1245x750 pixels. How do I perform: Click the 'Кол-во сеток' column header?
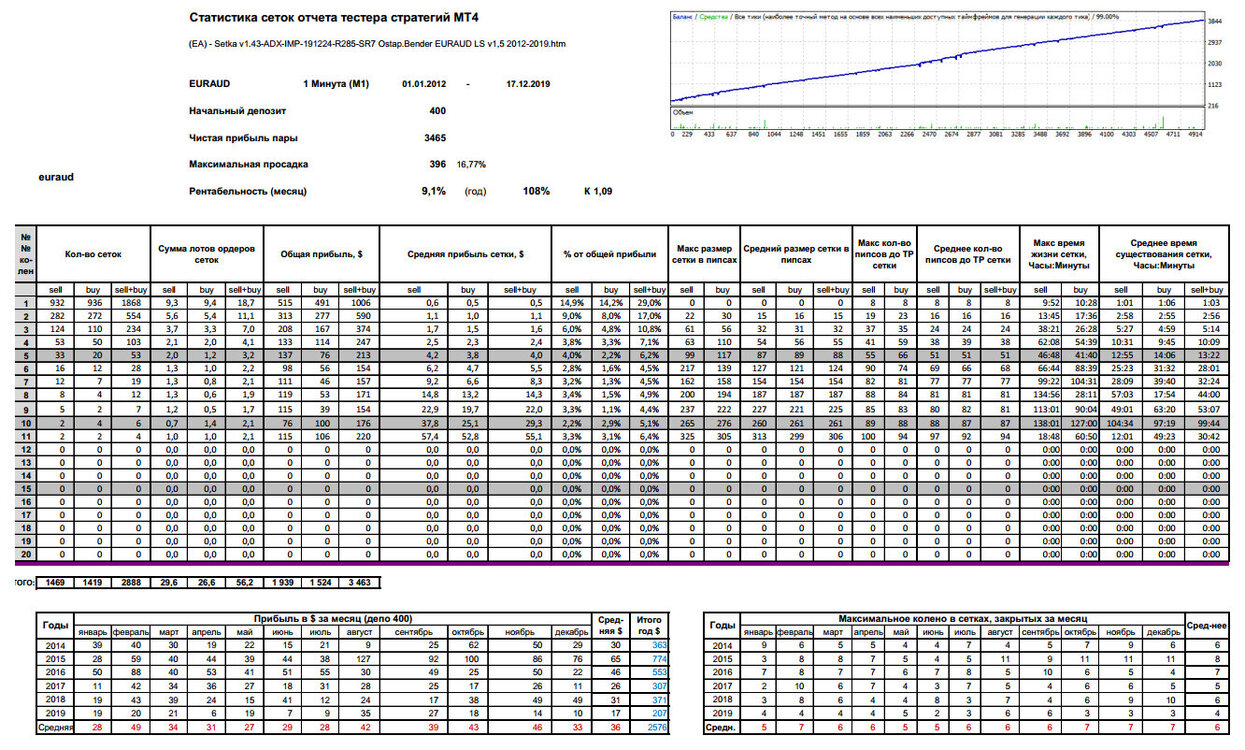[93, 255]
